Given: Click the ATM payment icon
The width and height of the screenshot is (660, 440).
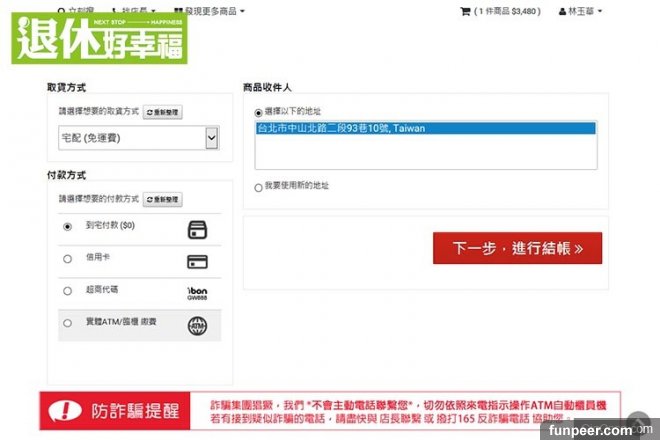Looking at the screenshot, I should tap(197, 325).
